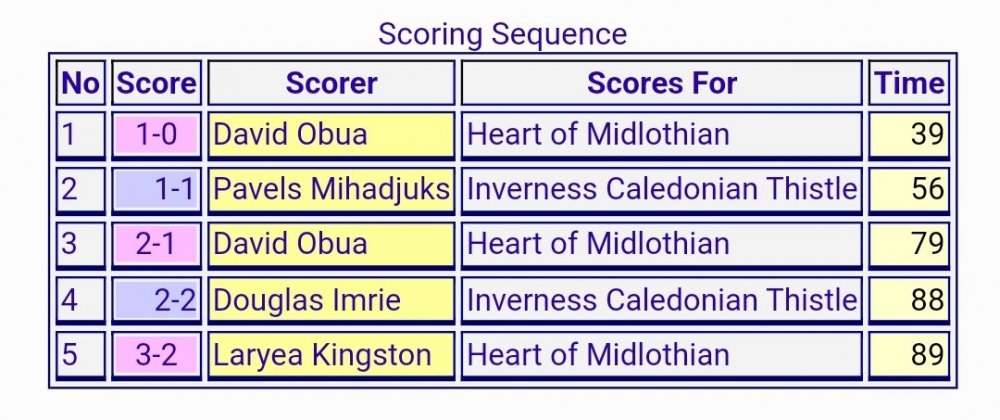Click the blue 1-1 score cell
This screenshot has width=1000, height=420.
(156, 190)
